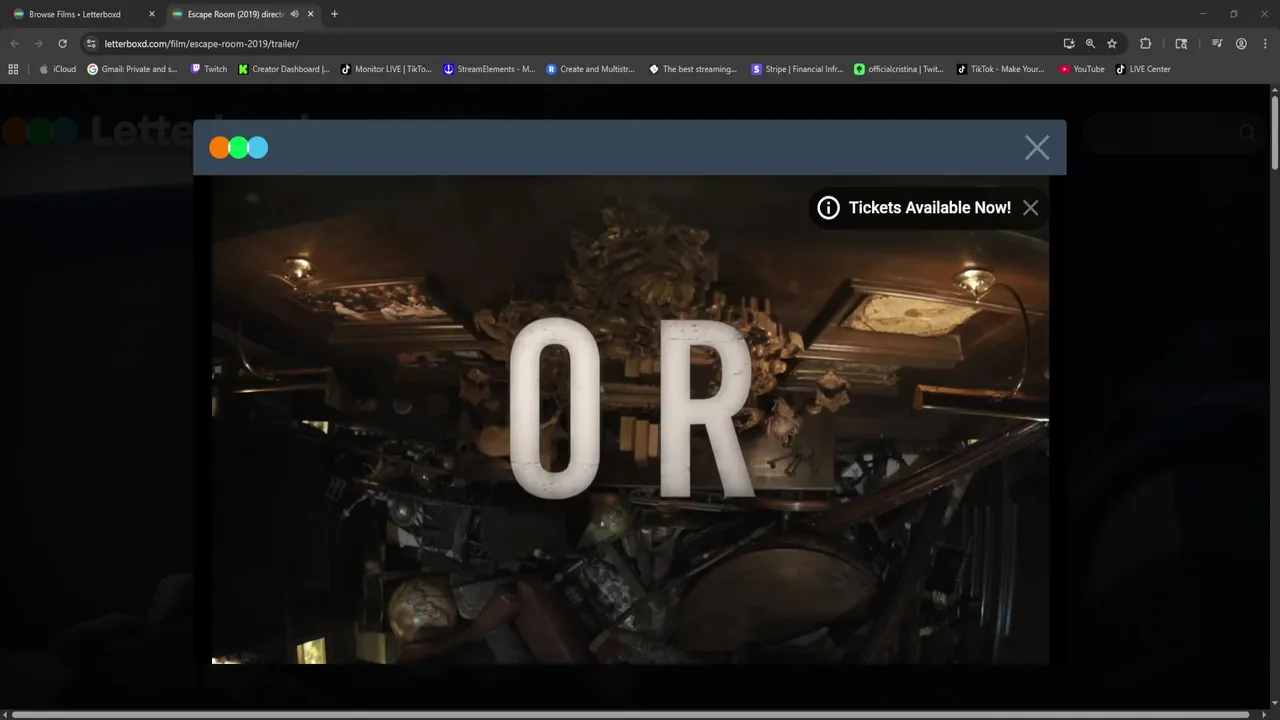Viewport: 1280px width, 720px height.
Task: Click the search tabs icon in Chrome toolbar
Action: 1181,44
